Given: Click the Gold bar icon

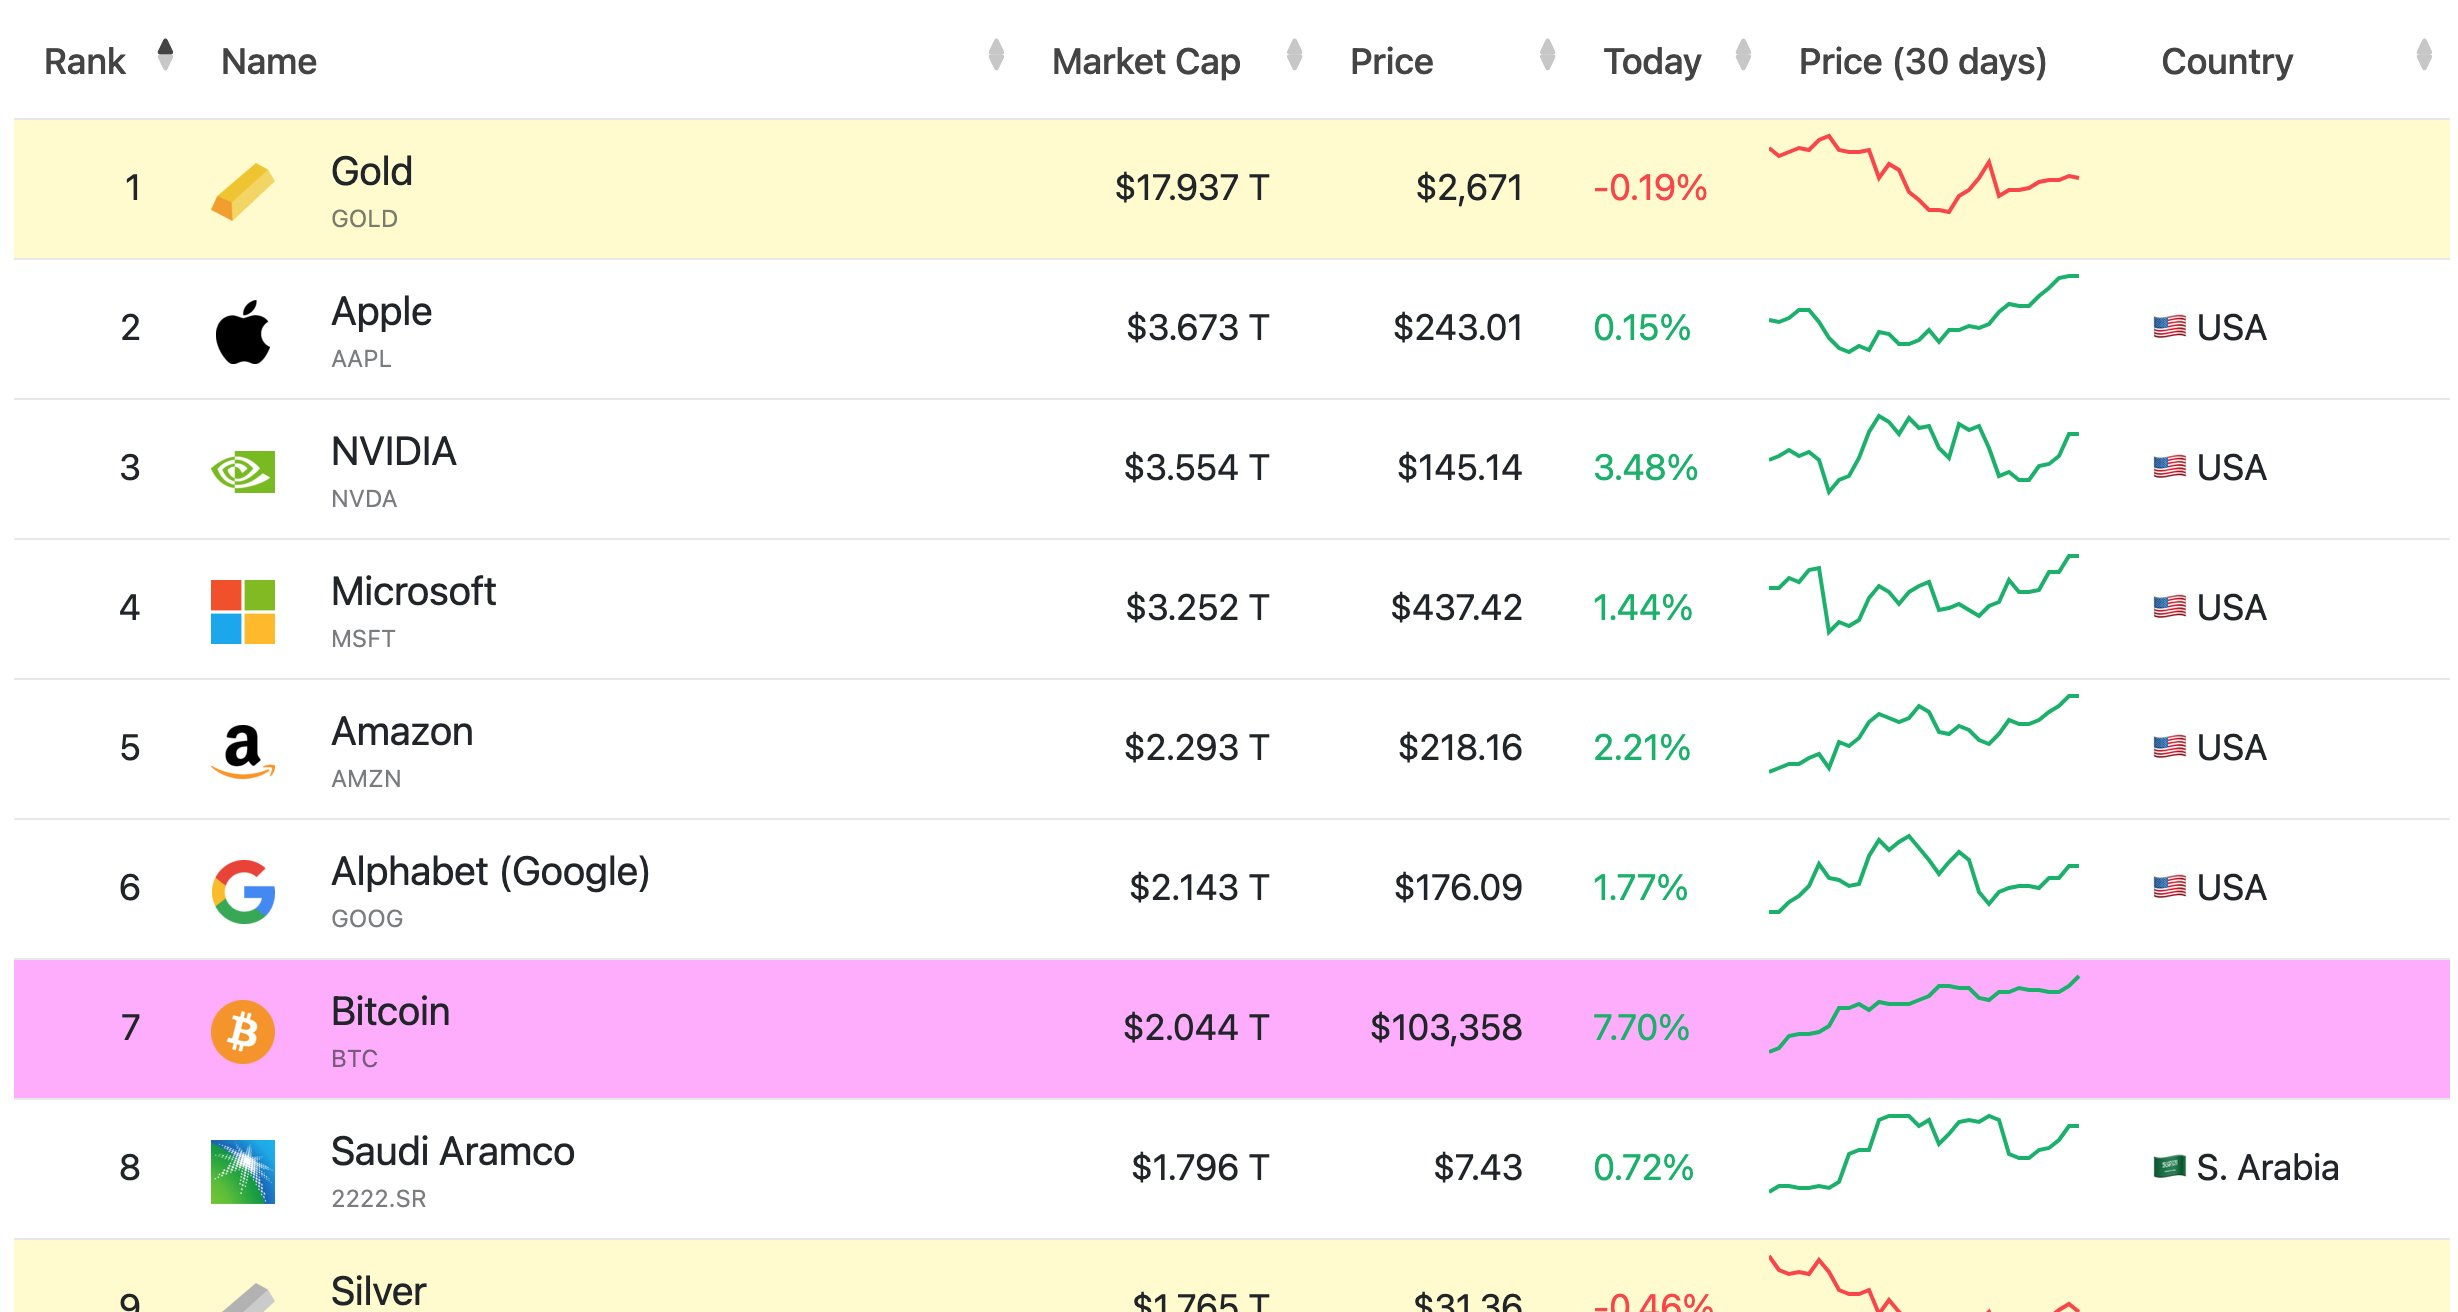Looking at the screenshot, I should pyautogui.click(x=243, y=191).
